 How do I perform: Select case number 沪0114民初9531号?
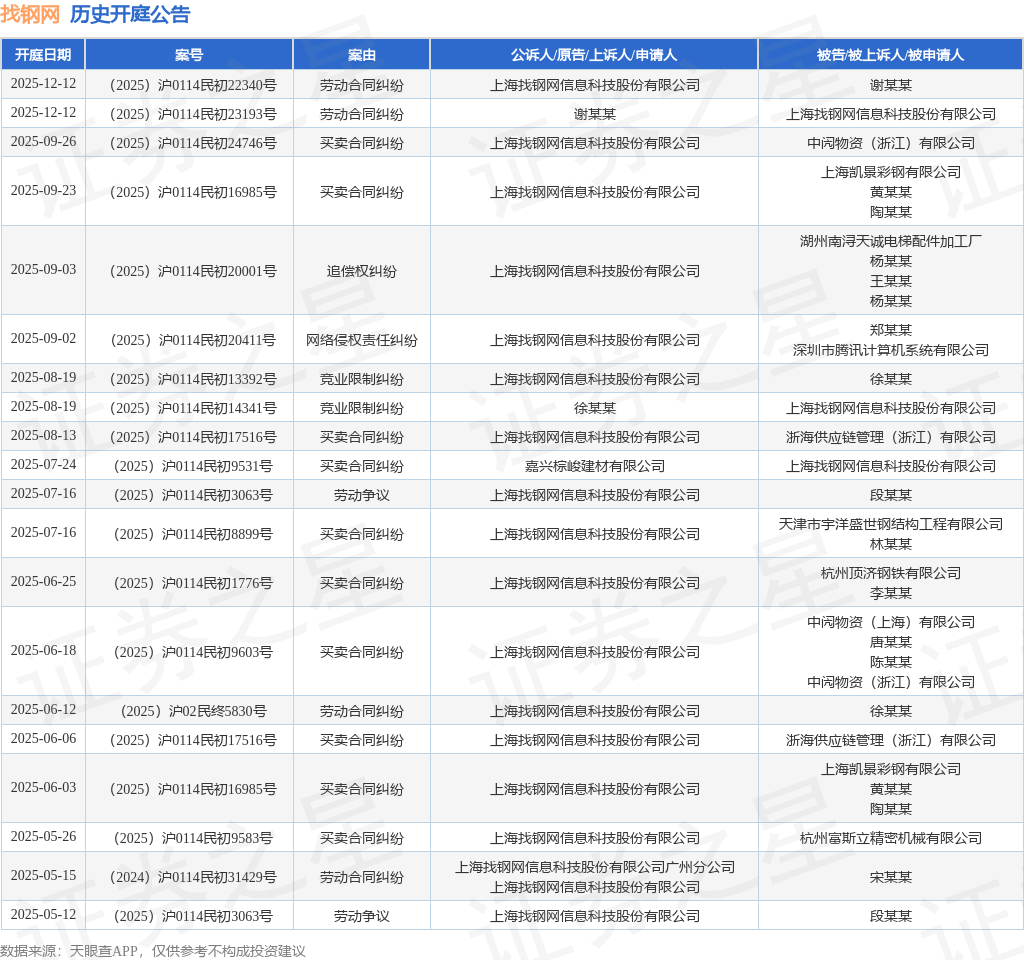193,466
